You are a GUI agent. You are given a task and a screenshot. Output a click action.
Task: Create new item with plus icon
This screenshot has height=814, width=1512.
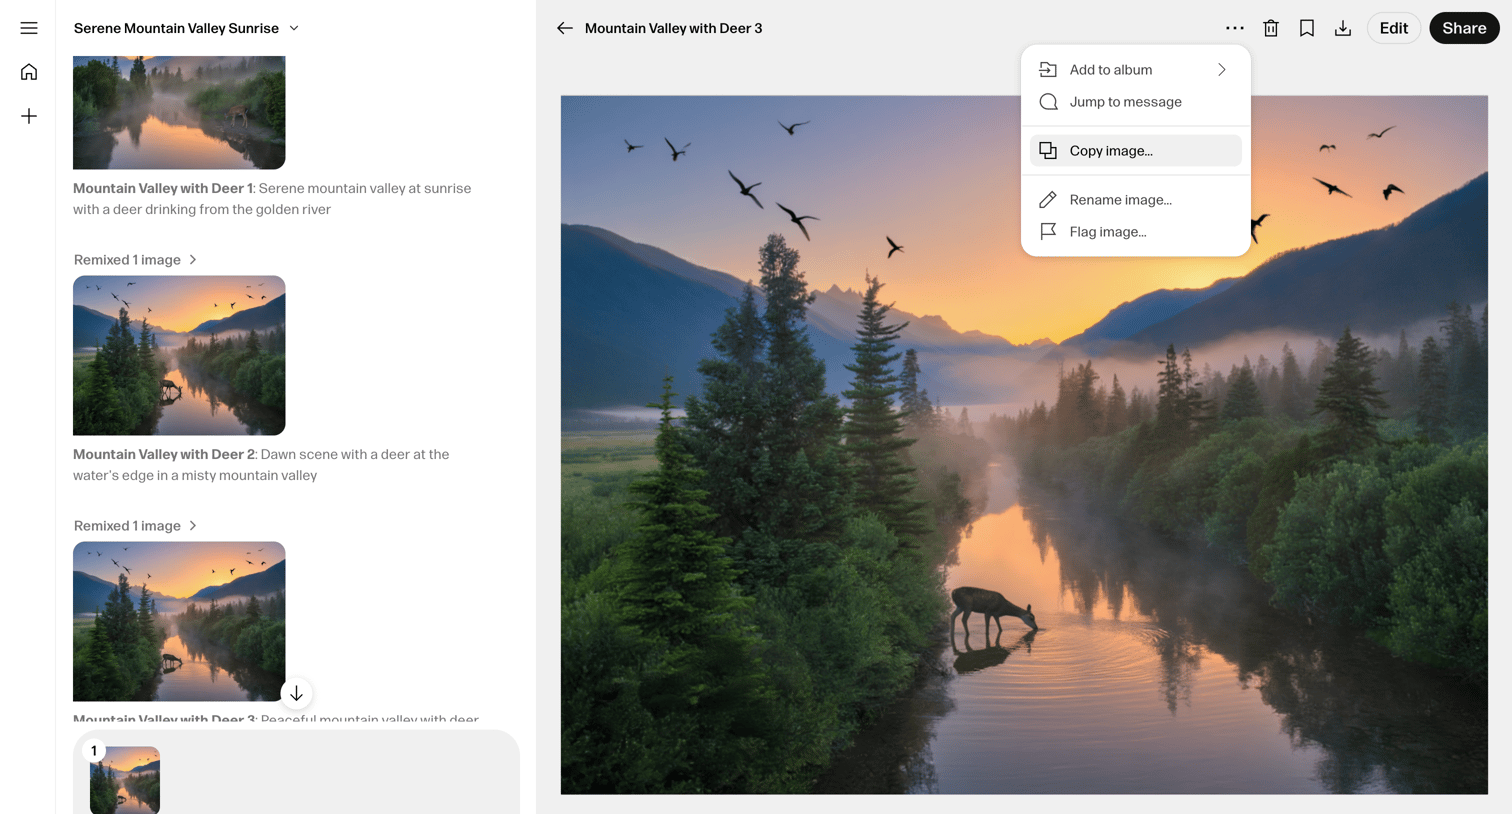[x=29, y=116]
